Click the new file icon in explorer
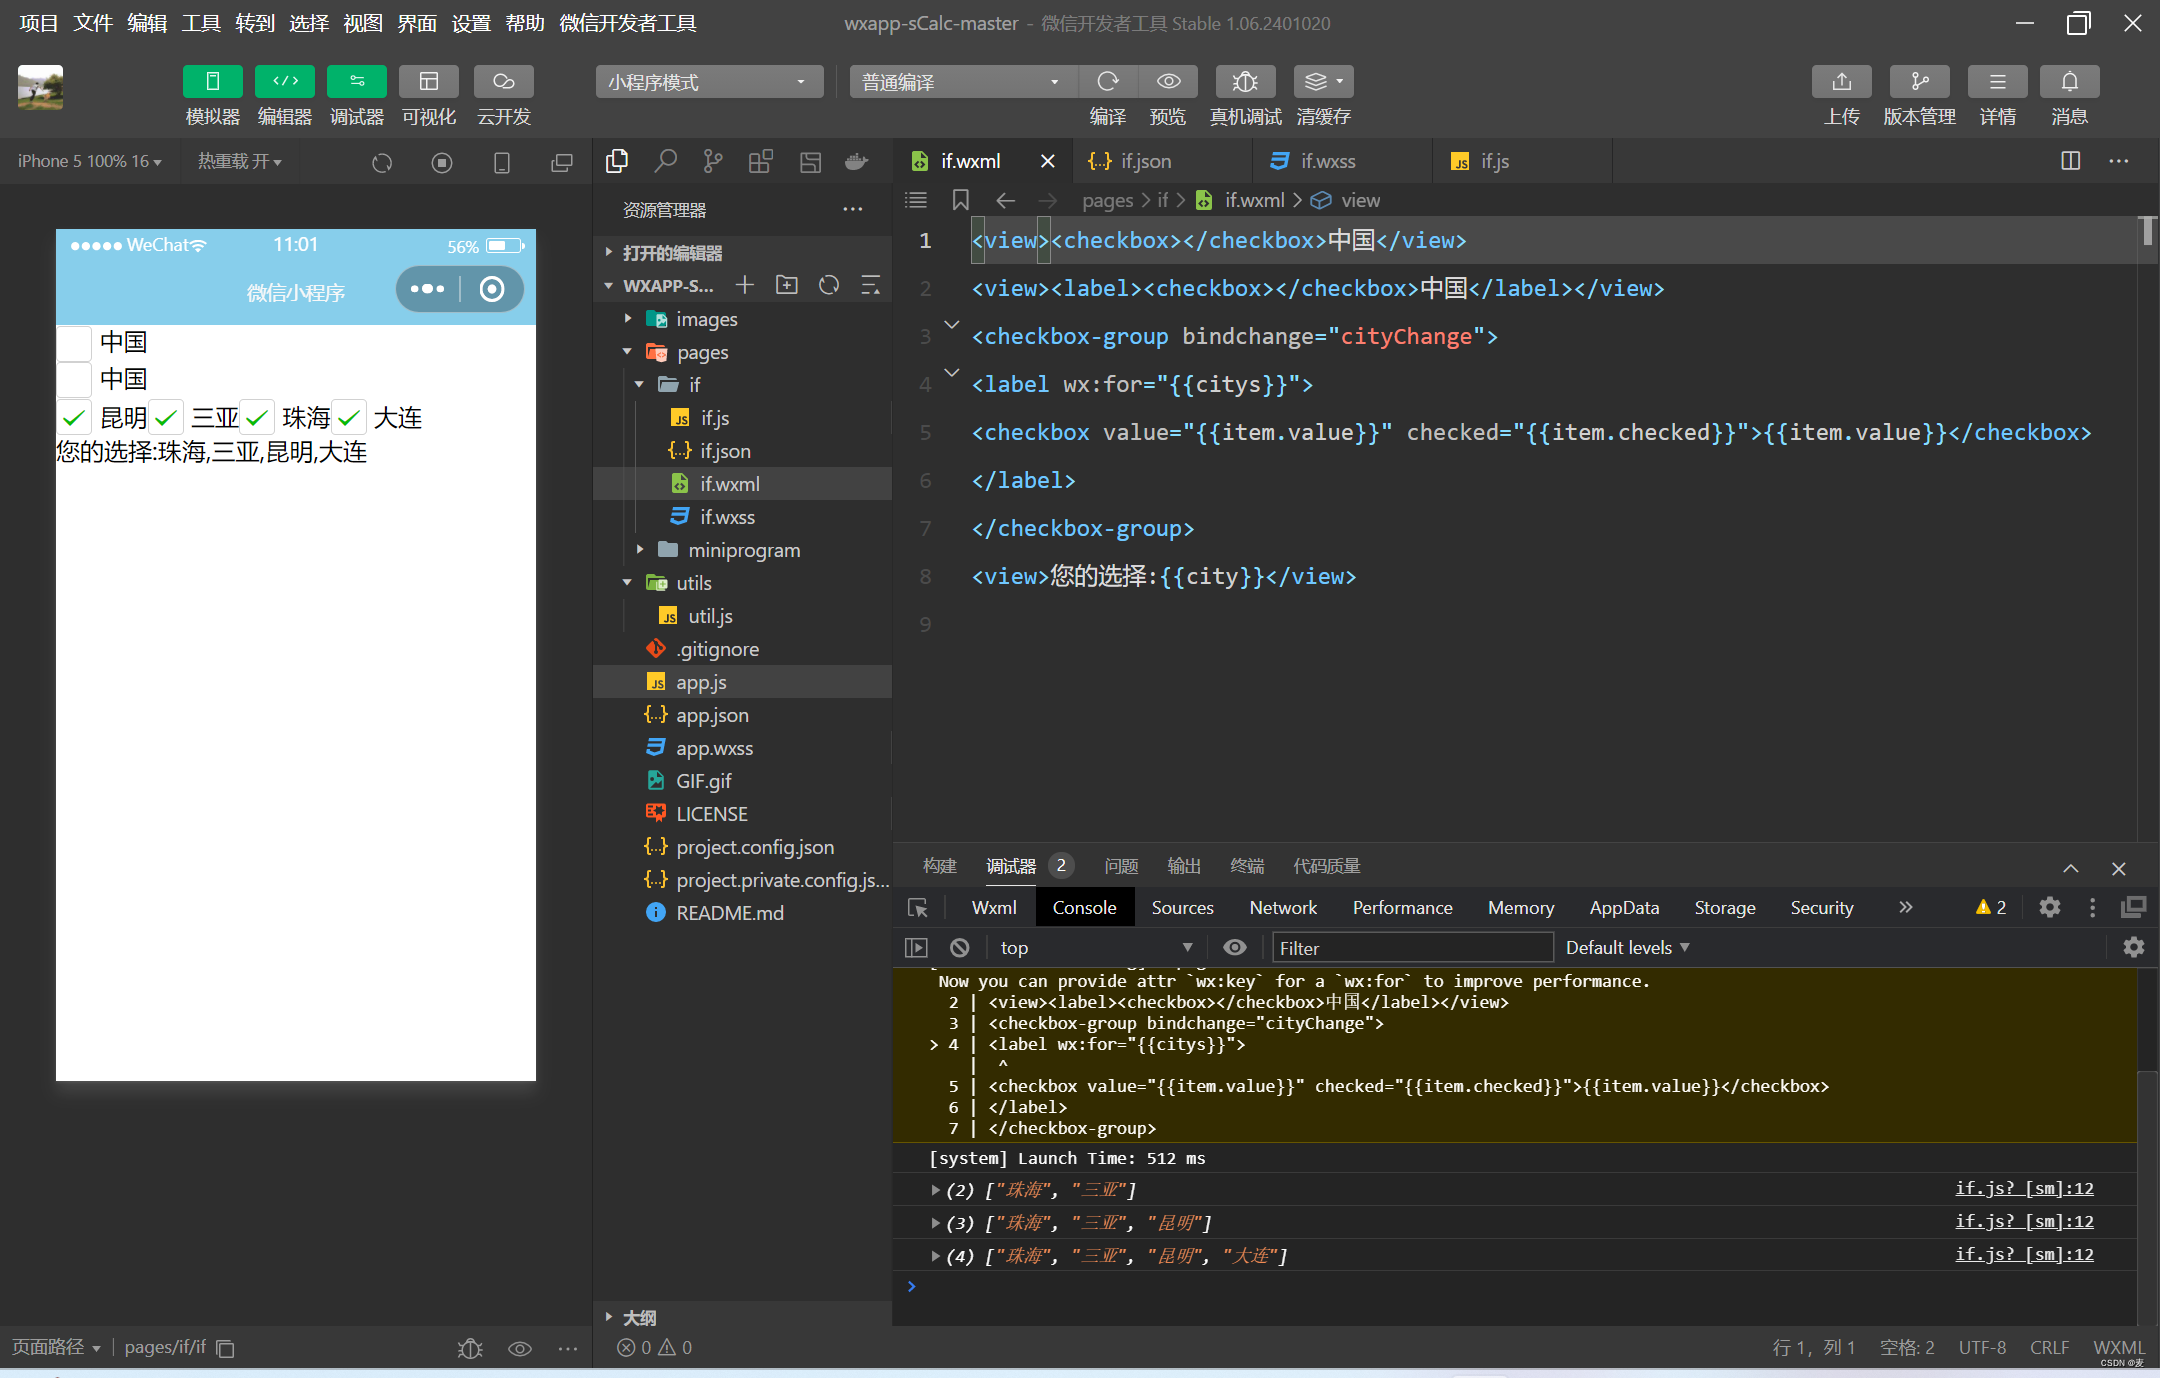The height and width of the screenshot is (1378, 2160). pyautogui.click(x=745, y=285)
